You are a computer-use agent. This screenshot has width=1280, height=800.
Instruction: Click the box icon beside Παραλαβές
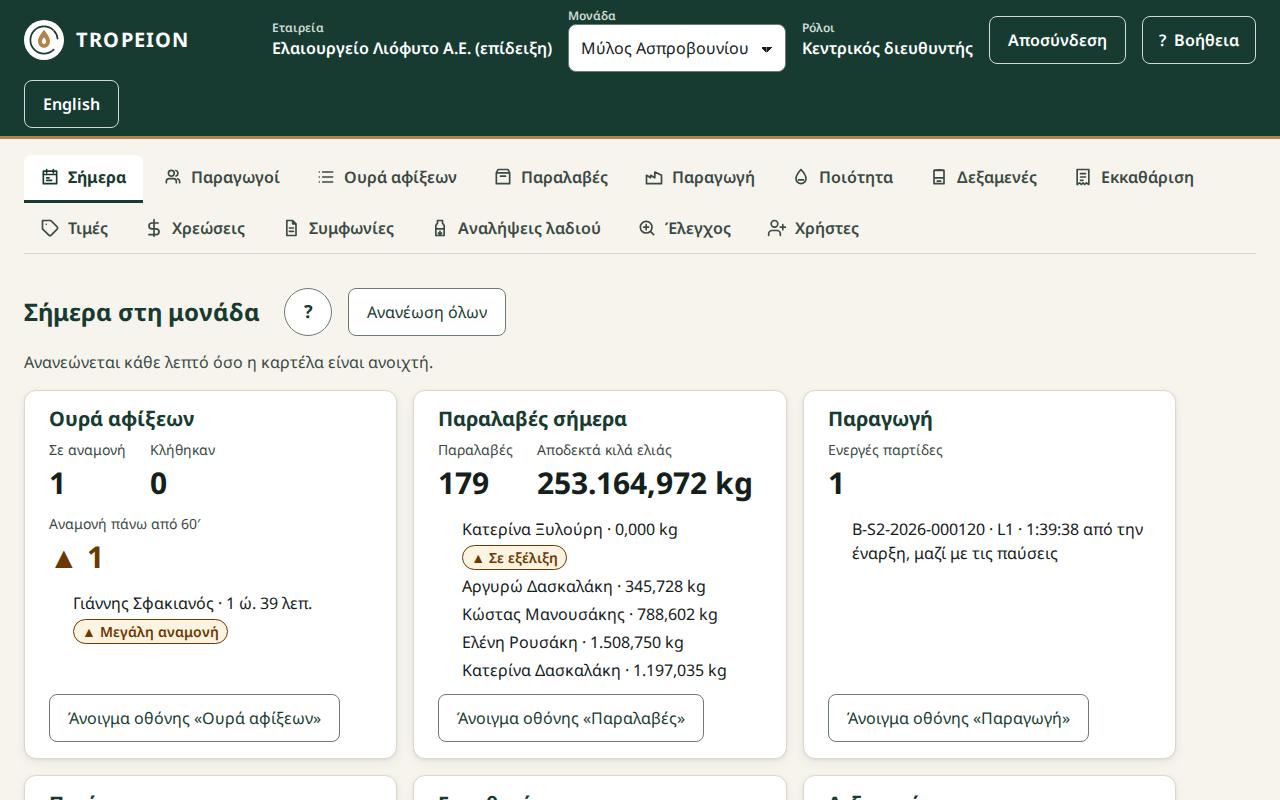[503, 177]
